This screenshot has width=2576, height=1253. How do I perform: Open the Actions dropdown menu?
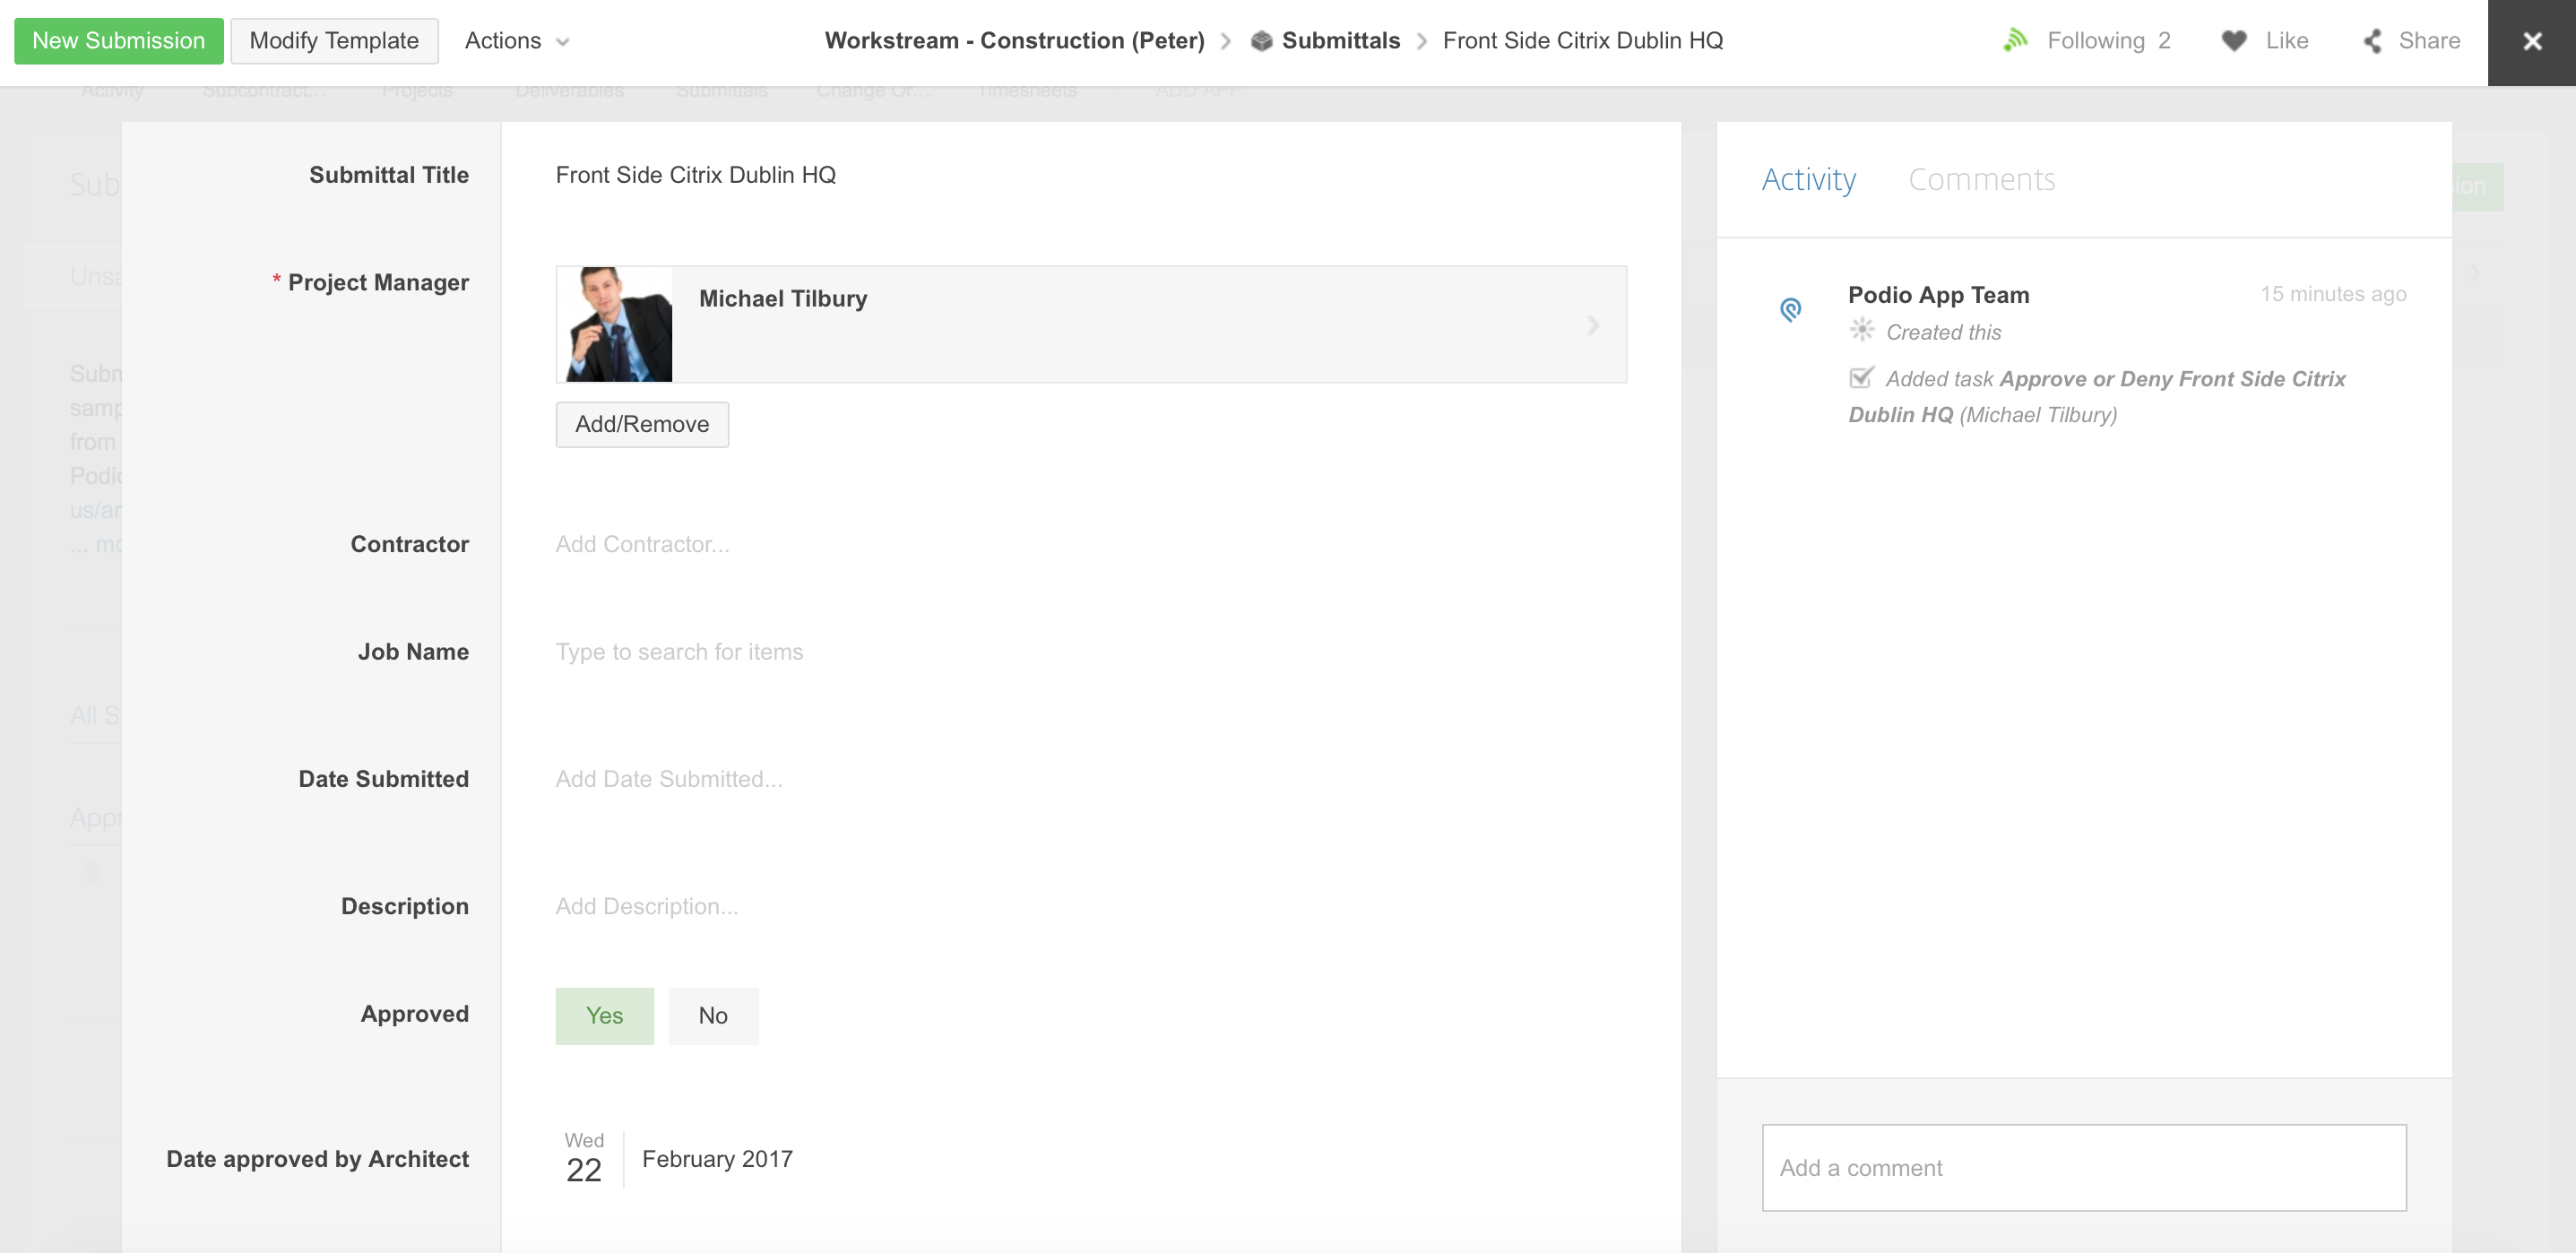pos(517,41)
